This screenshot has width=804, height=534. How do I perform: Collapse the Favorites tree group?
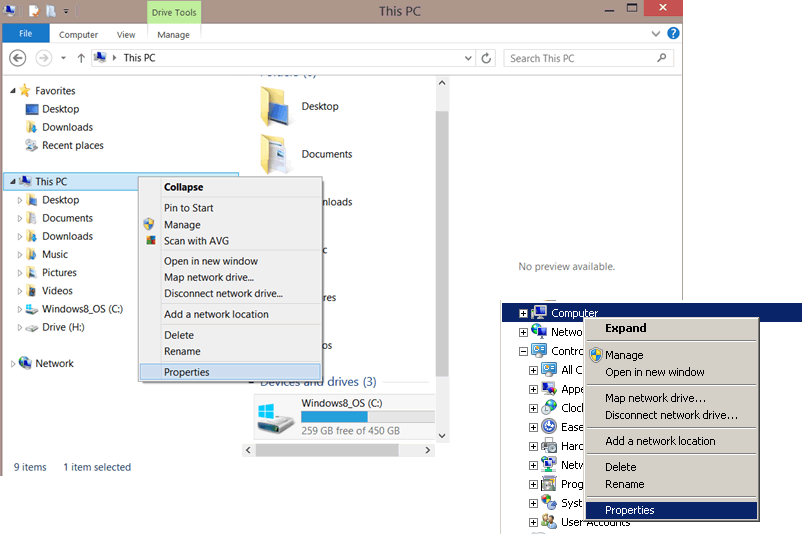click(13, 91)
